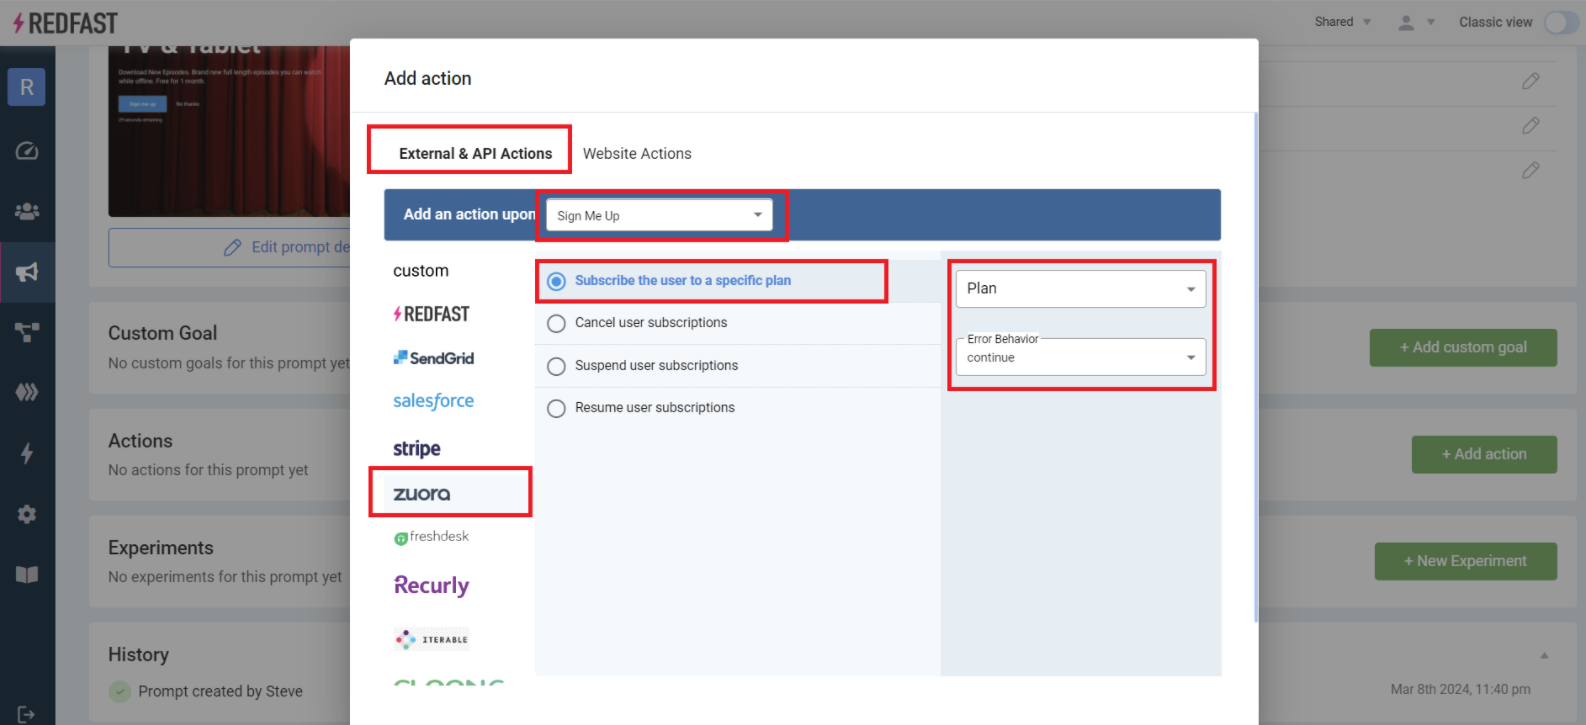Viewport: 1586px width, 725px height.
Task: Select the Iterable integration
Action: point(432,639)
